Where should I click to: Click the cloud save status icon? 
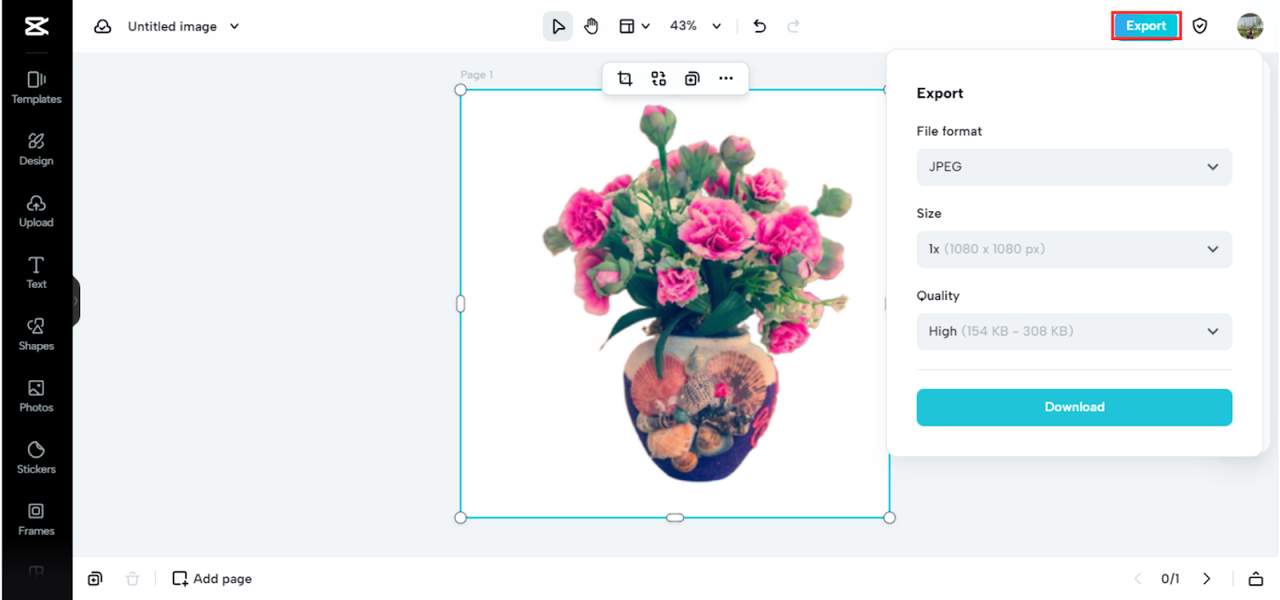pyautogui.click(x=102, y=27)
